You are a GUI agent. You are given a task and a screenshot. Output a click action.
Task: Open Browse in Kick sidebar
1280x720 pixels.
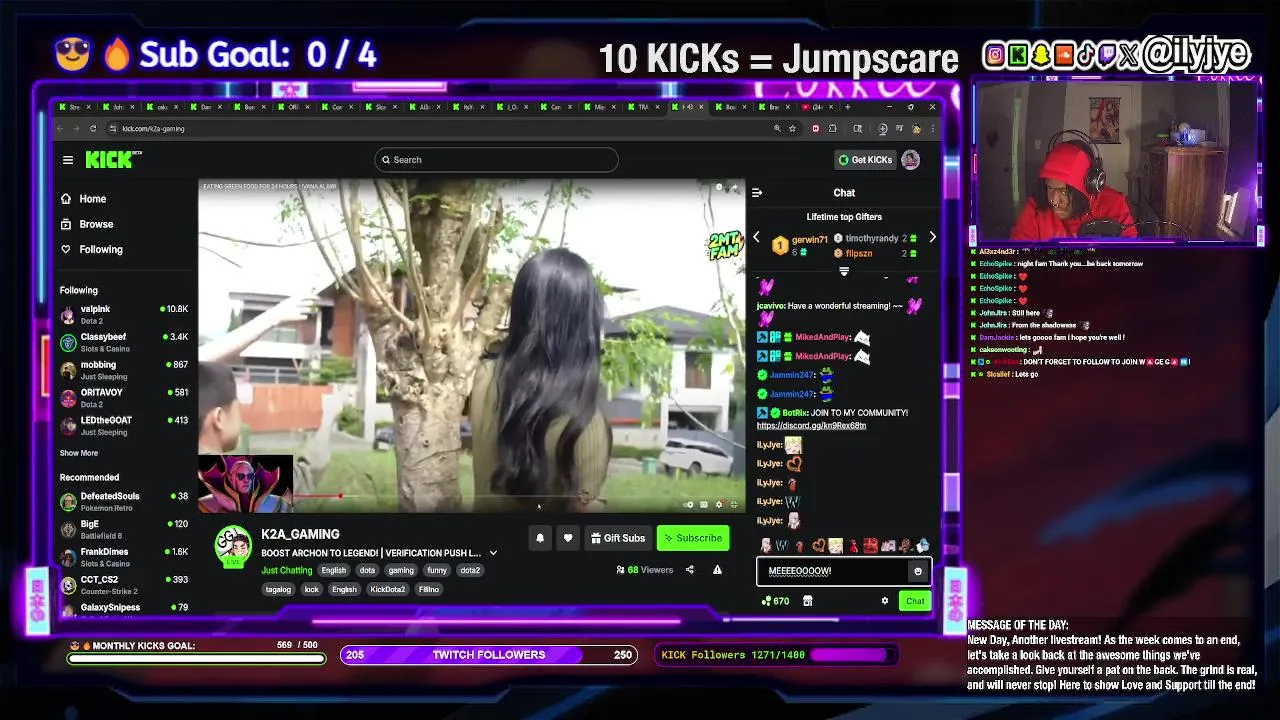(x=87, y=224)
